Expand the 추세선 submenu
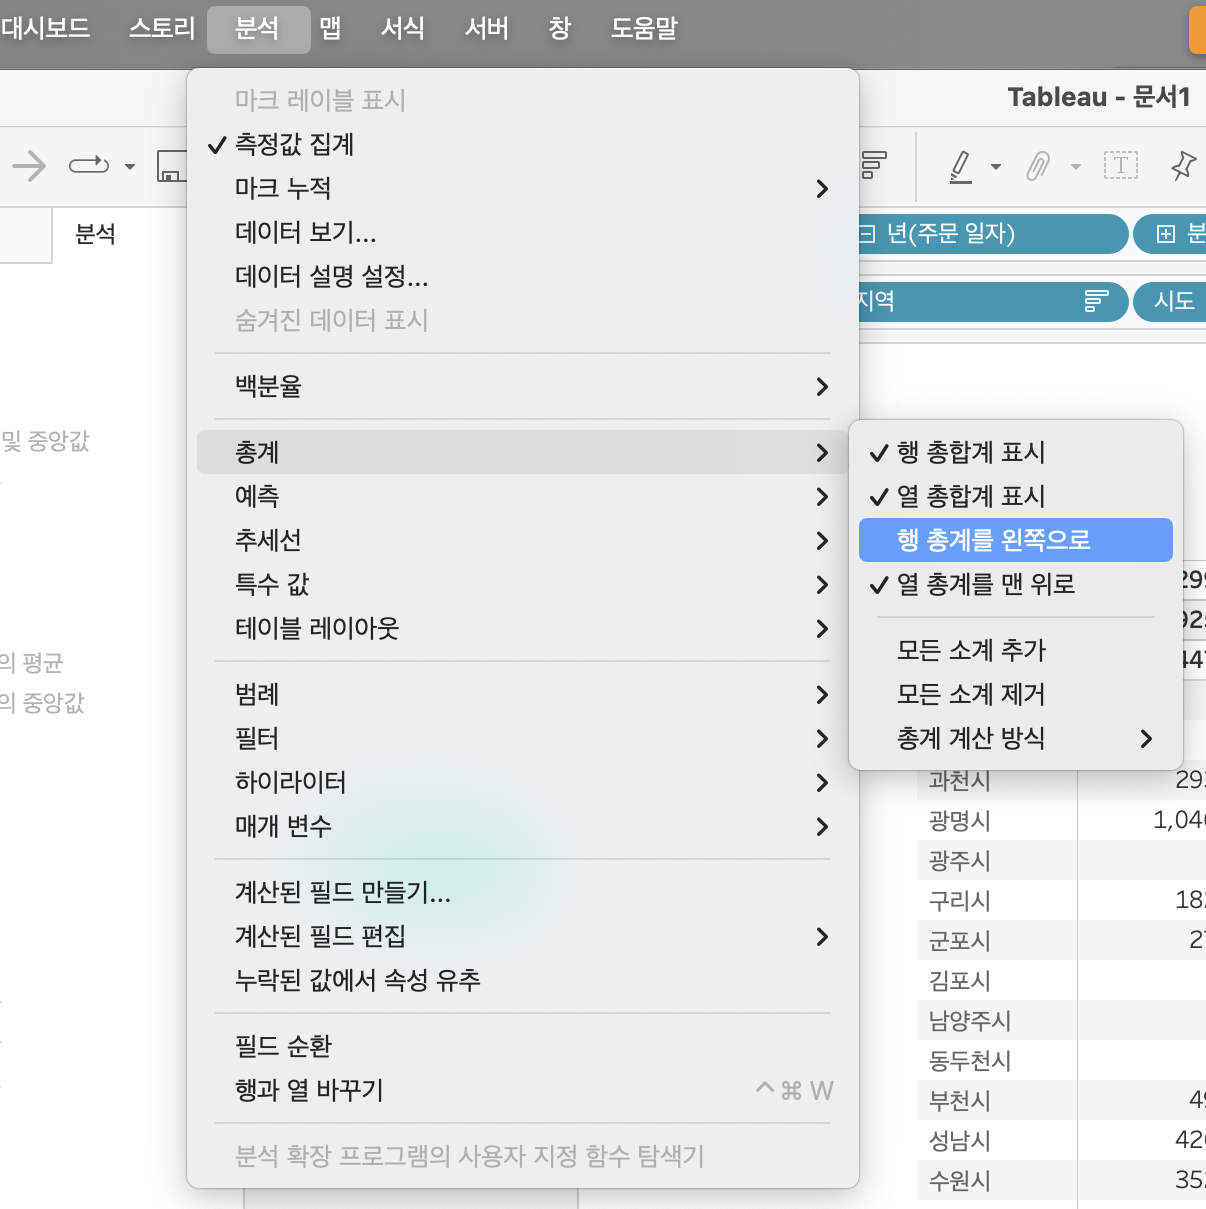The width and height of the screenshot is (1206, 1209). tap(522, 540)
